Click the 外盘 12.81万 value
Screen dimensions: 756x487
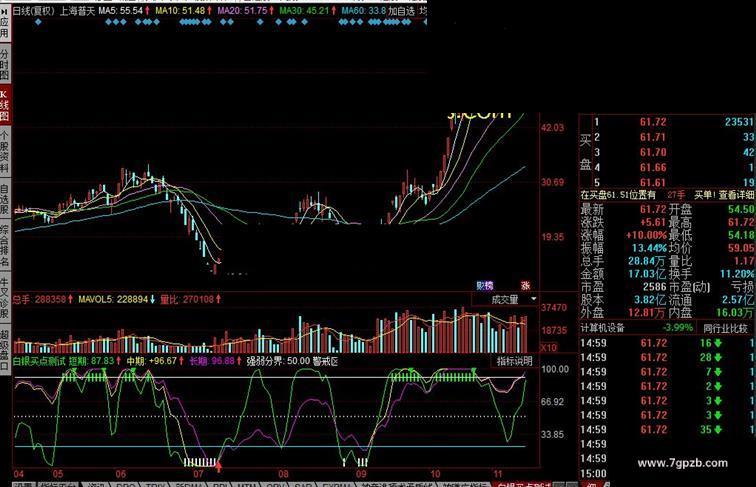click(647, 313)
